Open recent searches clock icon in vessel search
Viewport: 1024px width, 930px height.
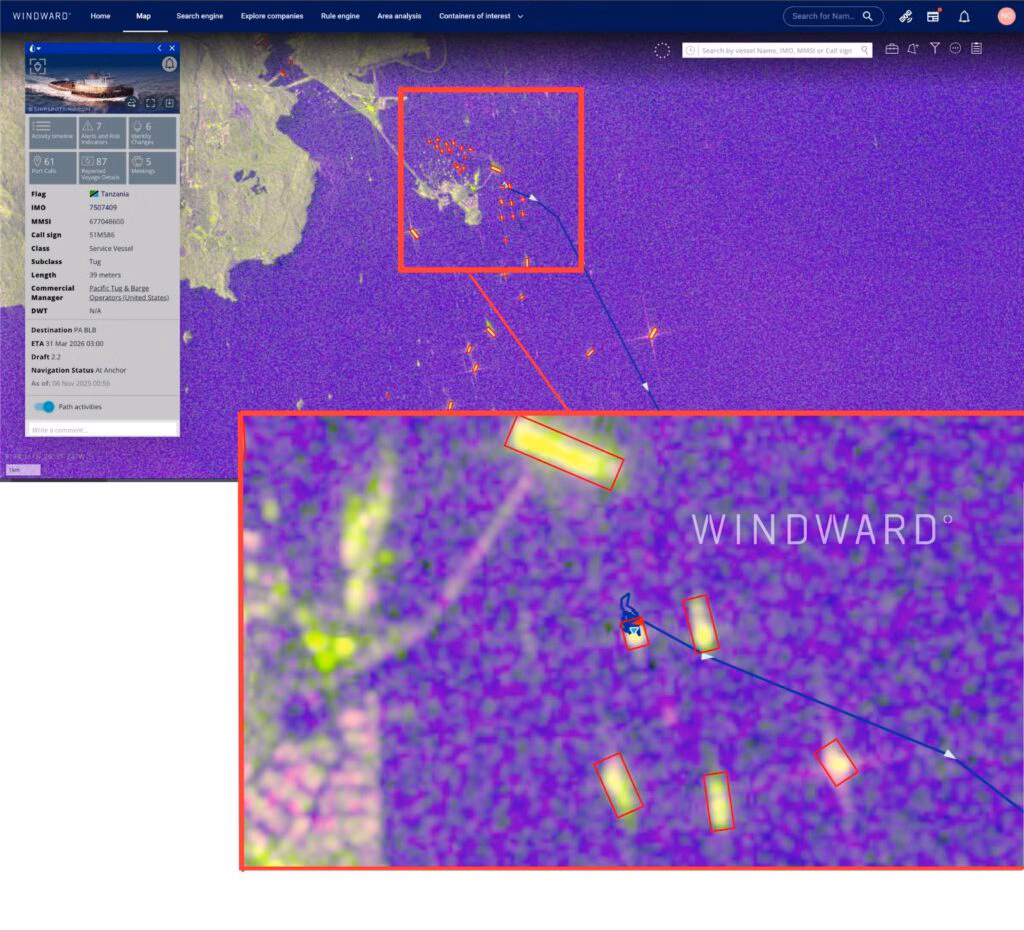[x=690, y=50]
